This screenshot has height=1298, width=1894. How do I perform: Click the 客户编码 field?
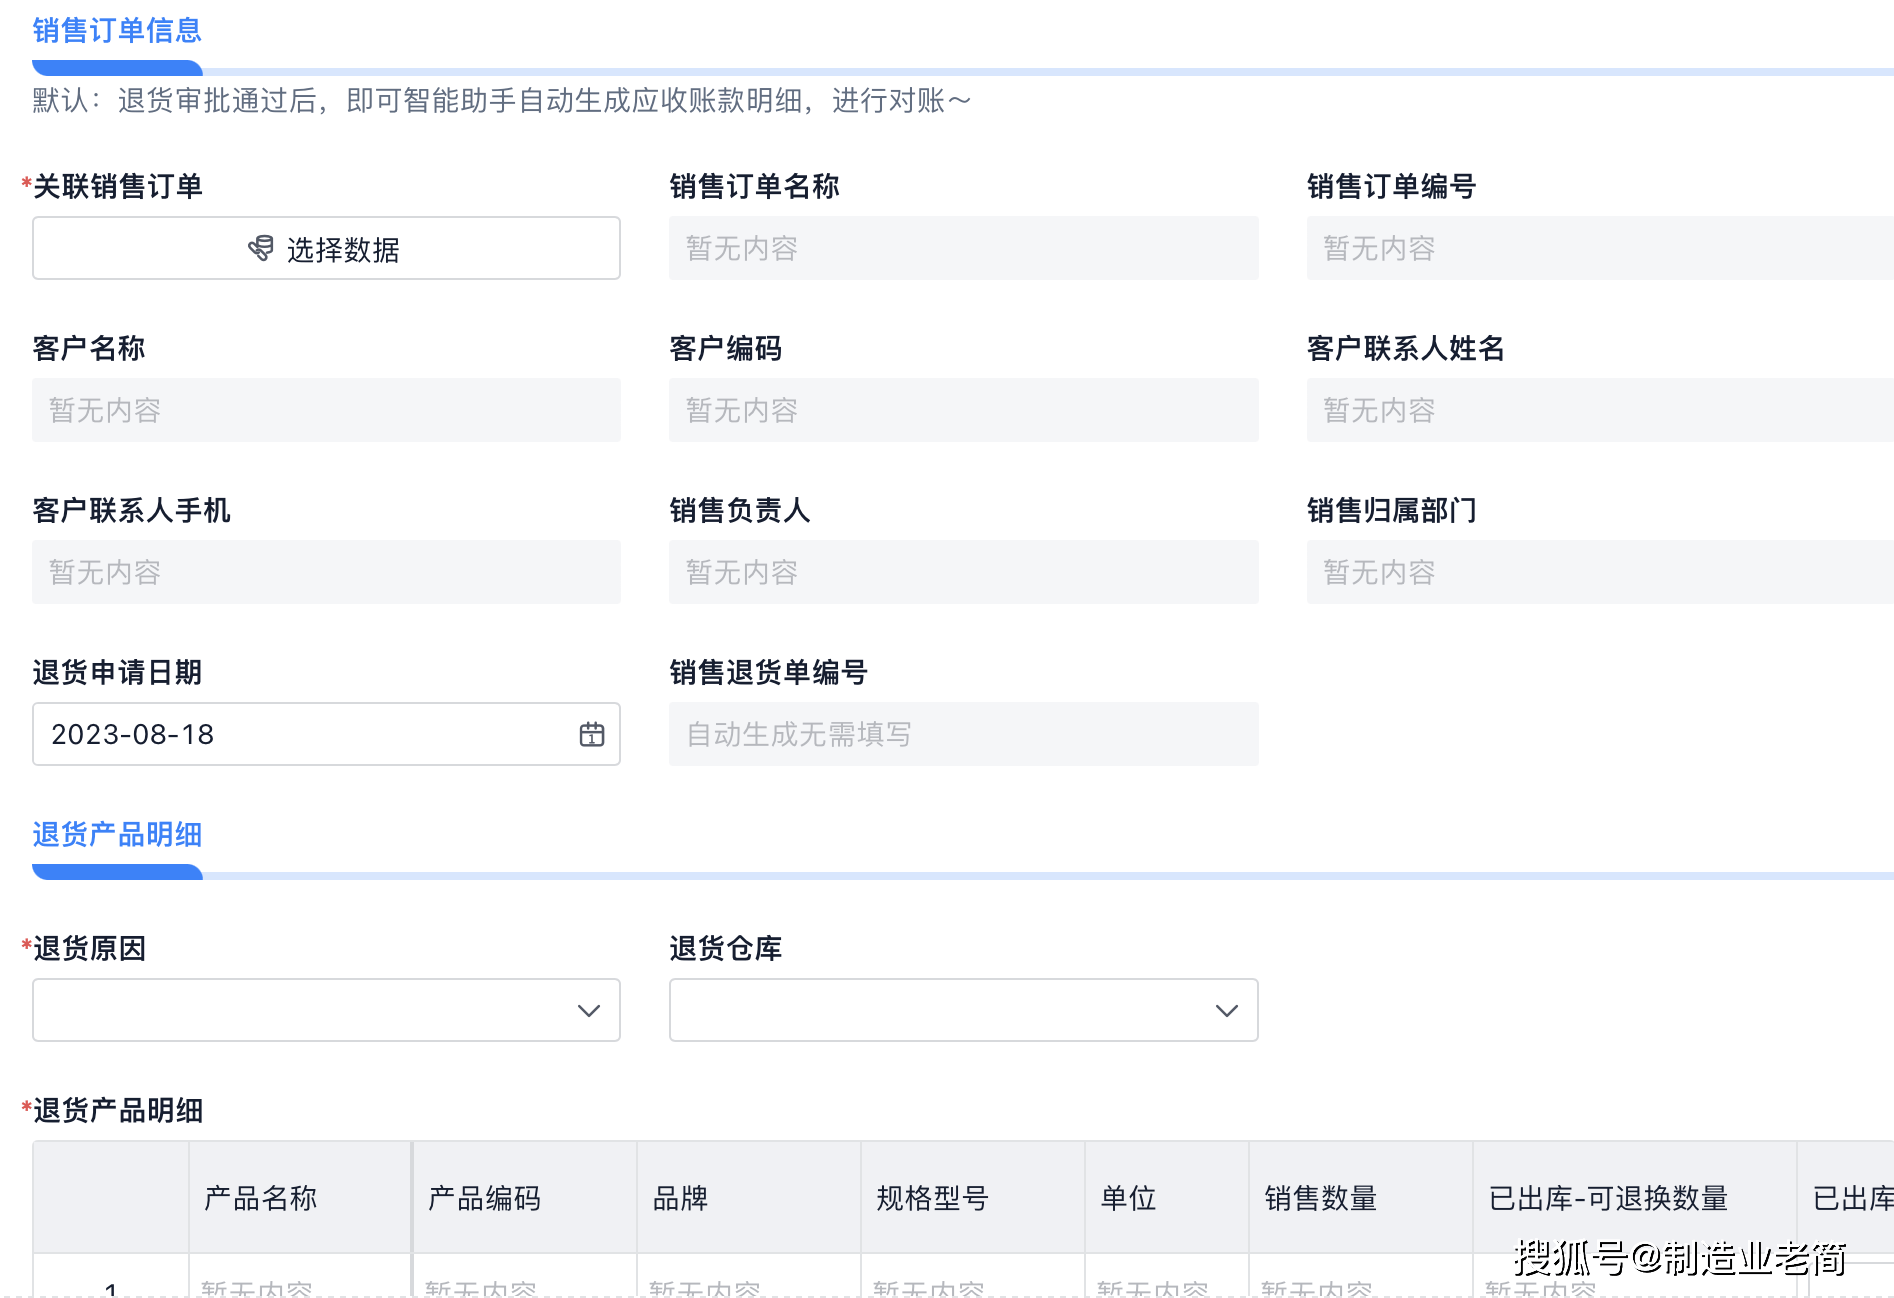(x=963, y=410)
